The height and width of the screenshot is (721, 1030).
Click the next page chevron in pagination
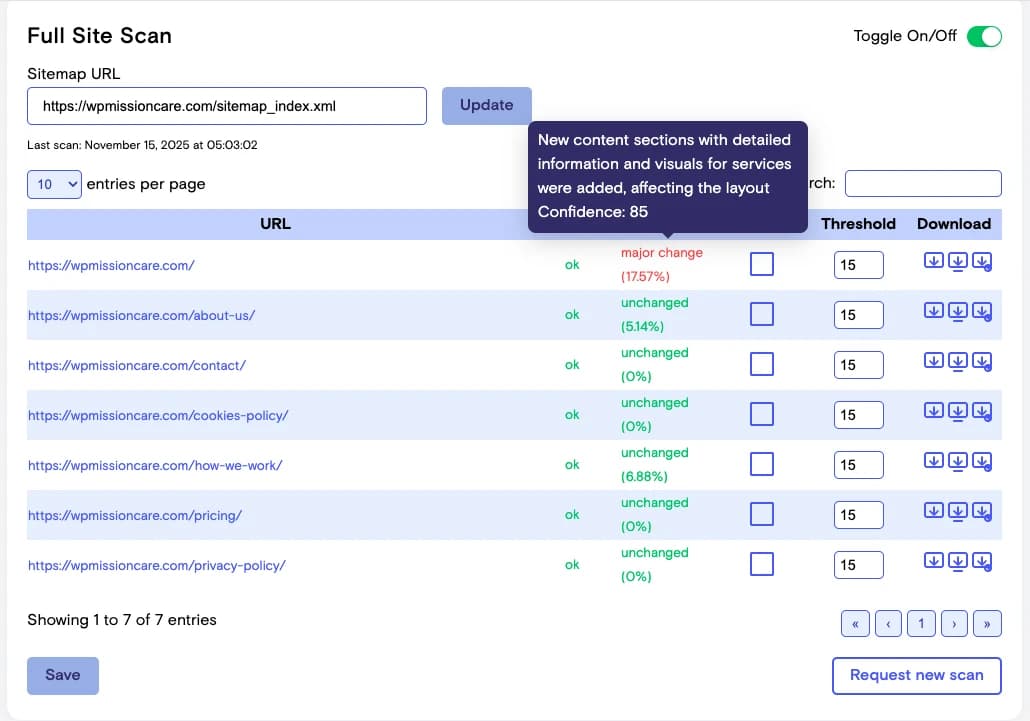(x=954, y=623)
